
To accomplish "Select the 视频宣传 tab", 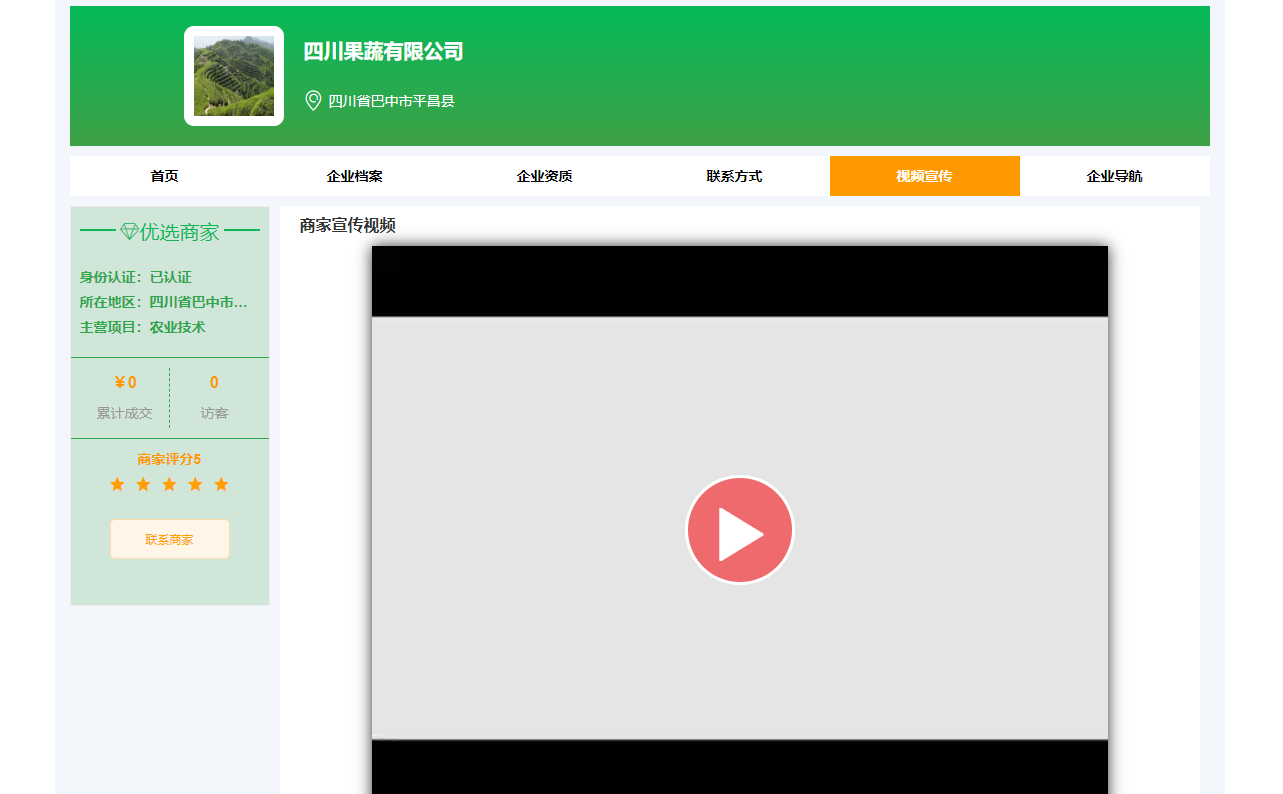I will [x=924, y=176].
